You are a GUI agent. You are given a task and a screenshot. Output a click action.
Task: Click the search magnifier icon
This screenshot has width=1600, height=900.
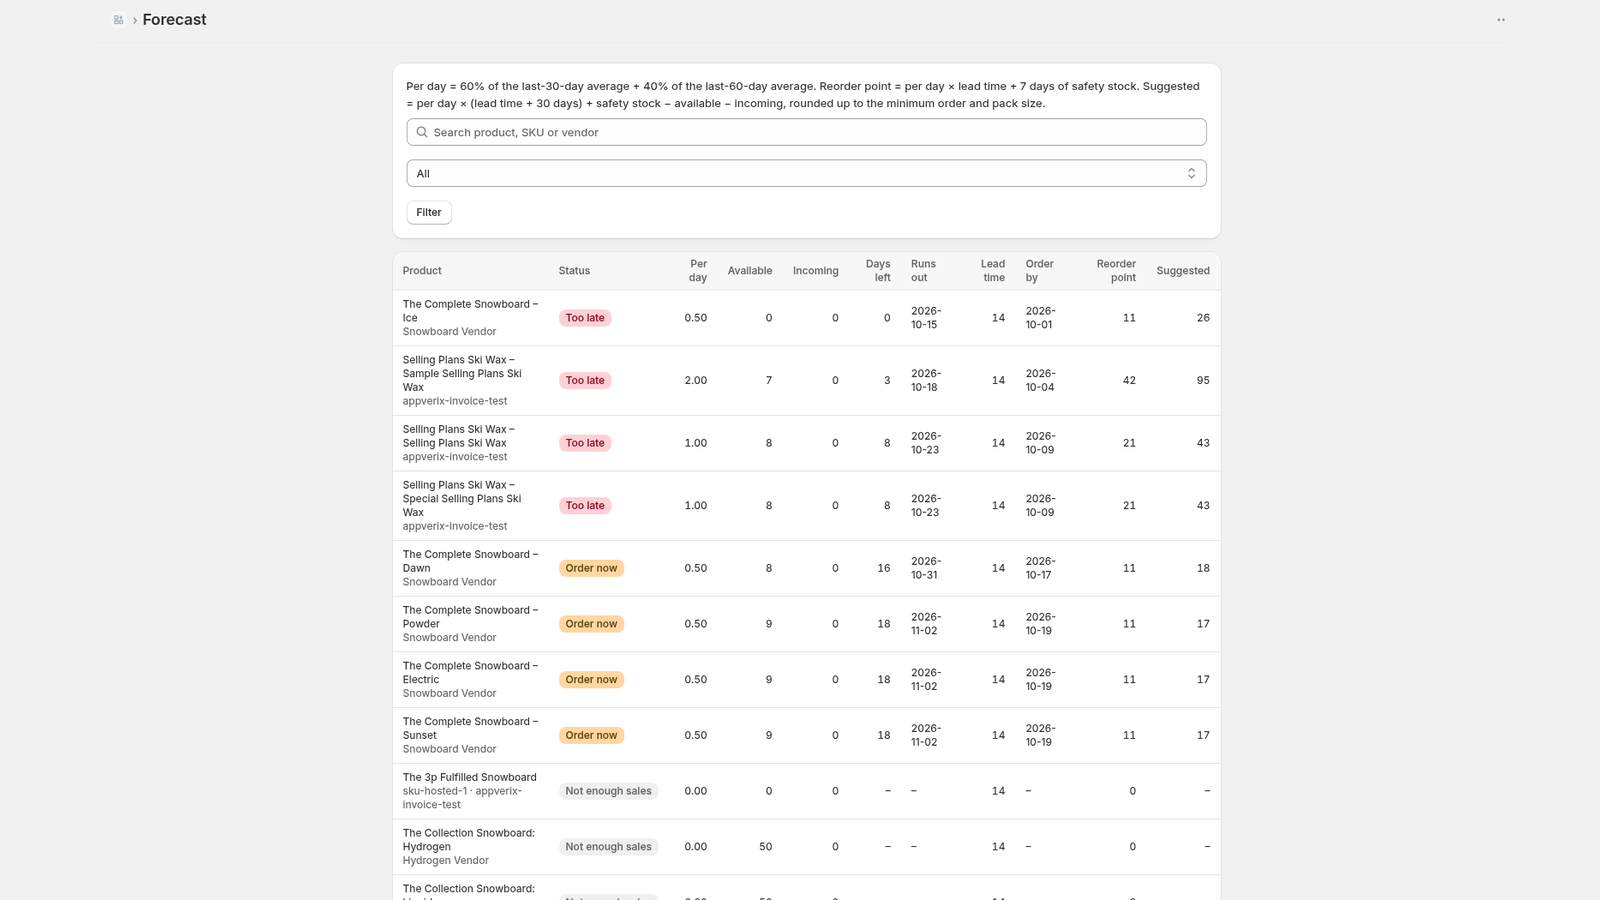[422, 132]
